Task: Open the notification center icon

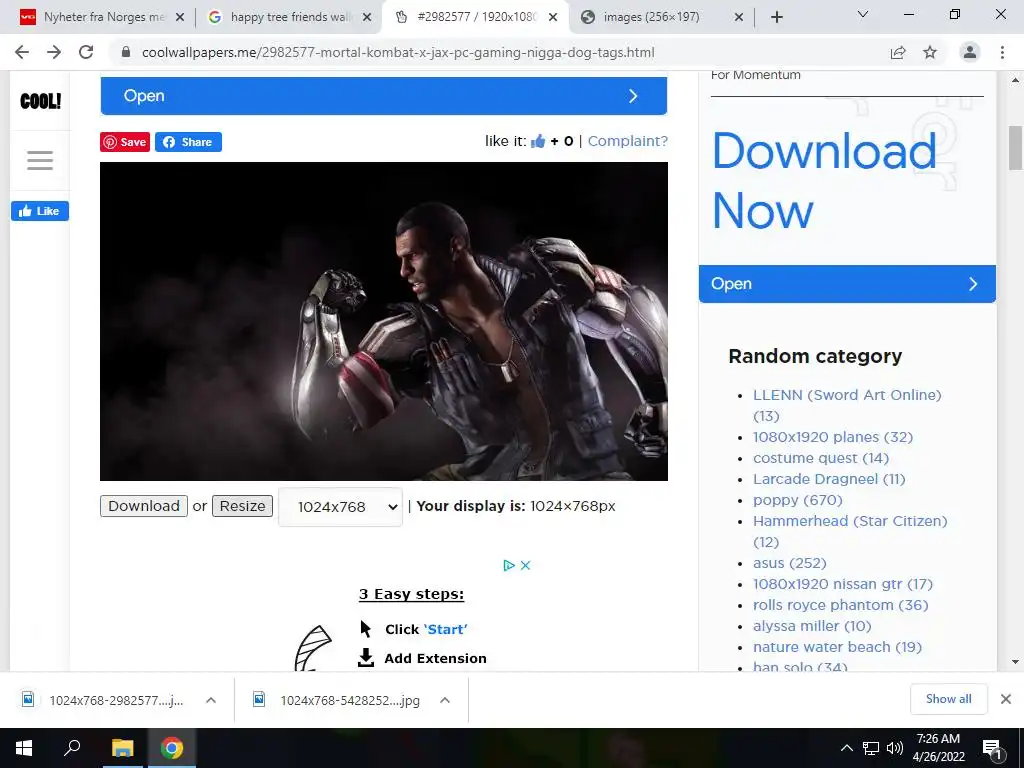Action: click(x=993, y=748)
